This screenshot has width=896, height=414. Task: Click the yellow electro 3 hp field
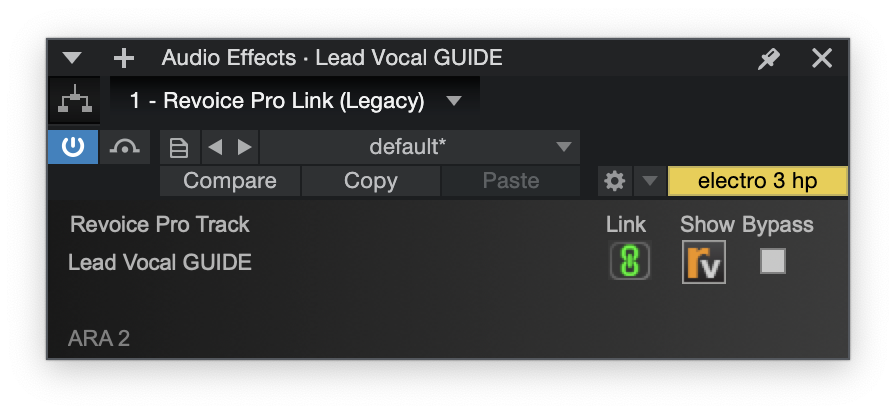coord(757,181)
